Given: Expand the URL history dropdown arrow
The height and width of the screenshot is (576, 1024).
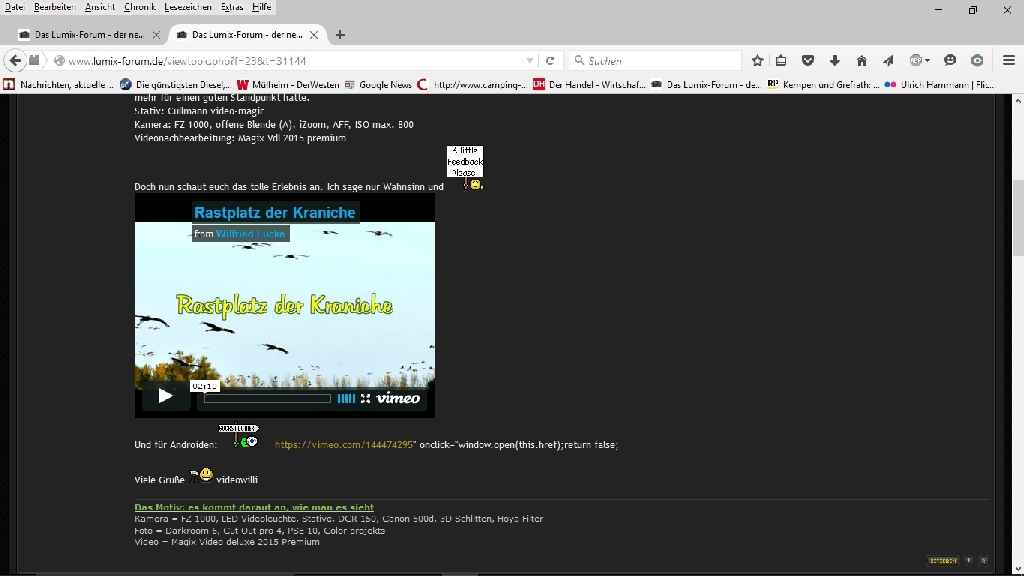Looking at the screenshot, I should (x=530, y=61).
